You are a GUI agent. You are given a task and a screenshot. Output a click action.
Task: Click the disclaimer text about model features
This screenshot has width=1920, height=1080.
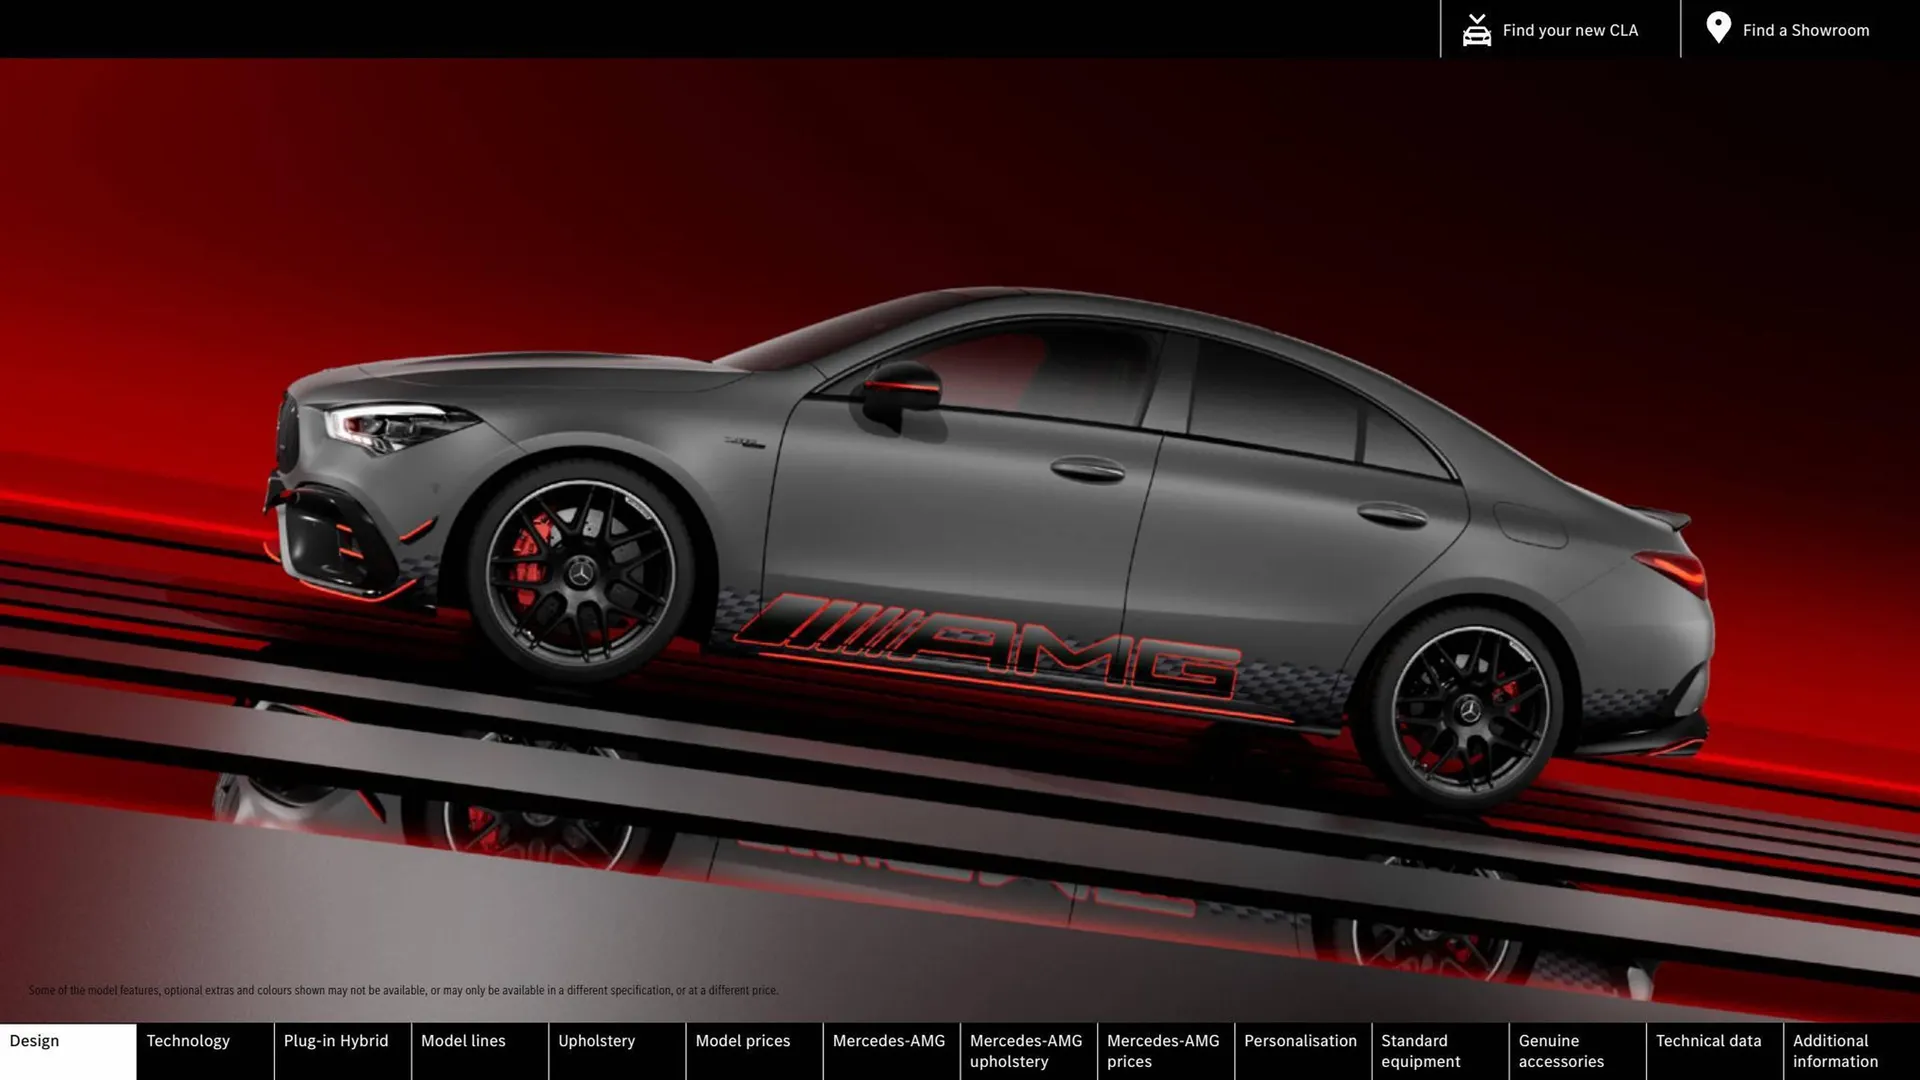(403, 990)
